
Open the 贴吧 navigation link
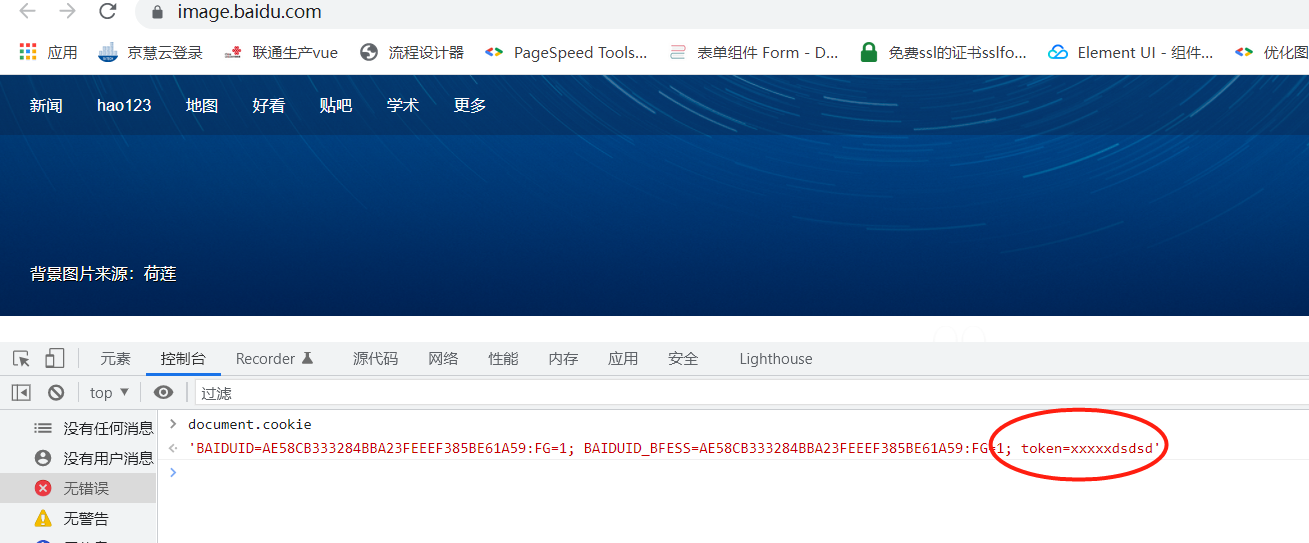tap(336, 105)
